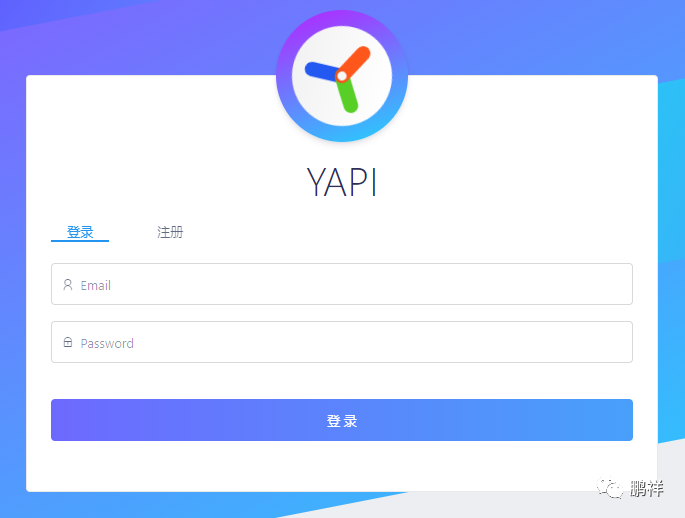Click the Password placeholder text
685x518 pixels.
pyautogui.click(x=107, y=343)
